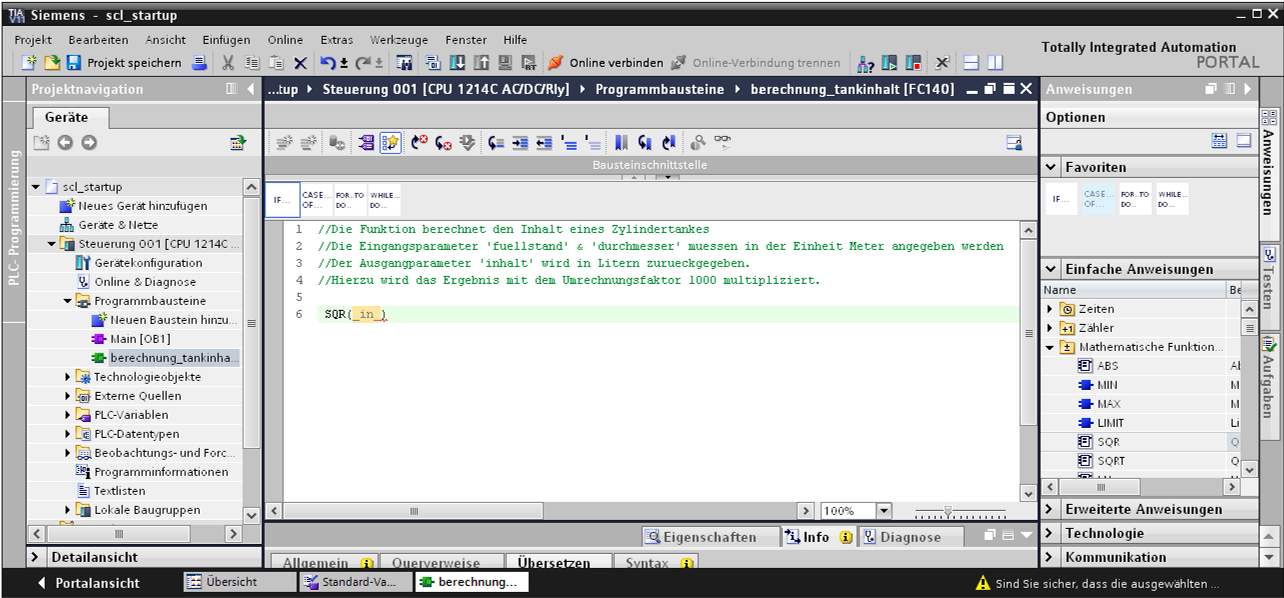
Task: Click the new project icon in the toolbar
Action: [30, 63]
